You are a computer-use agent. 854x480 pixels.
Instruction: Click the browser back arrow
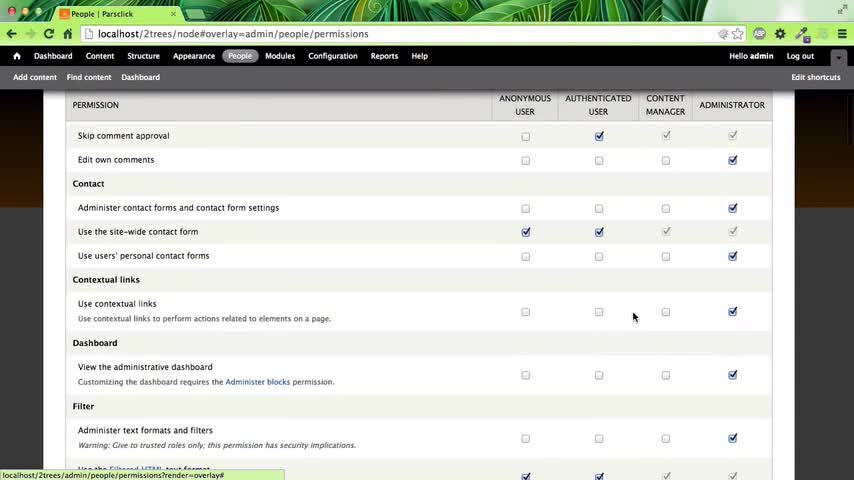[x=11, y=34]
